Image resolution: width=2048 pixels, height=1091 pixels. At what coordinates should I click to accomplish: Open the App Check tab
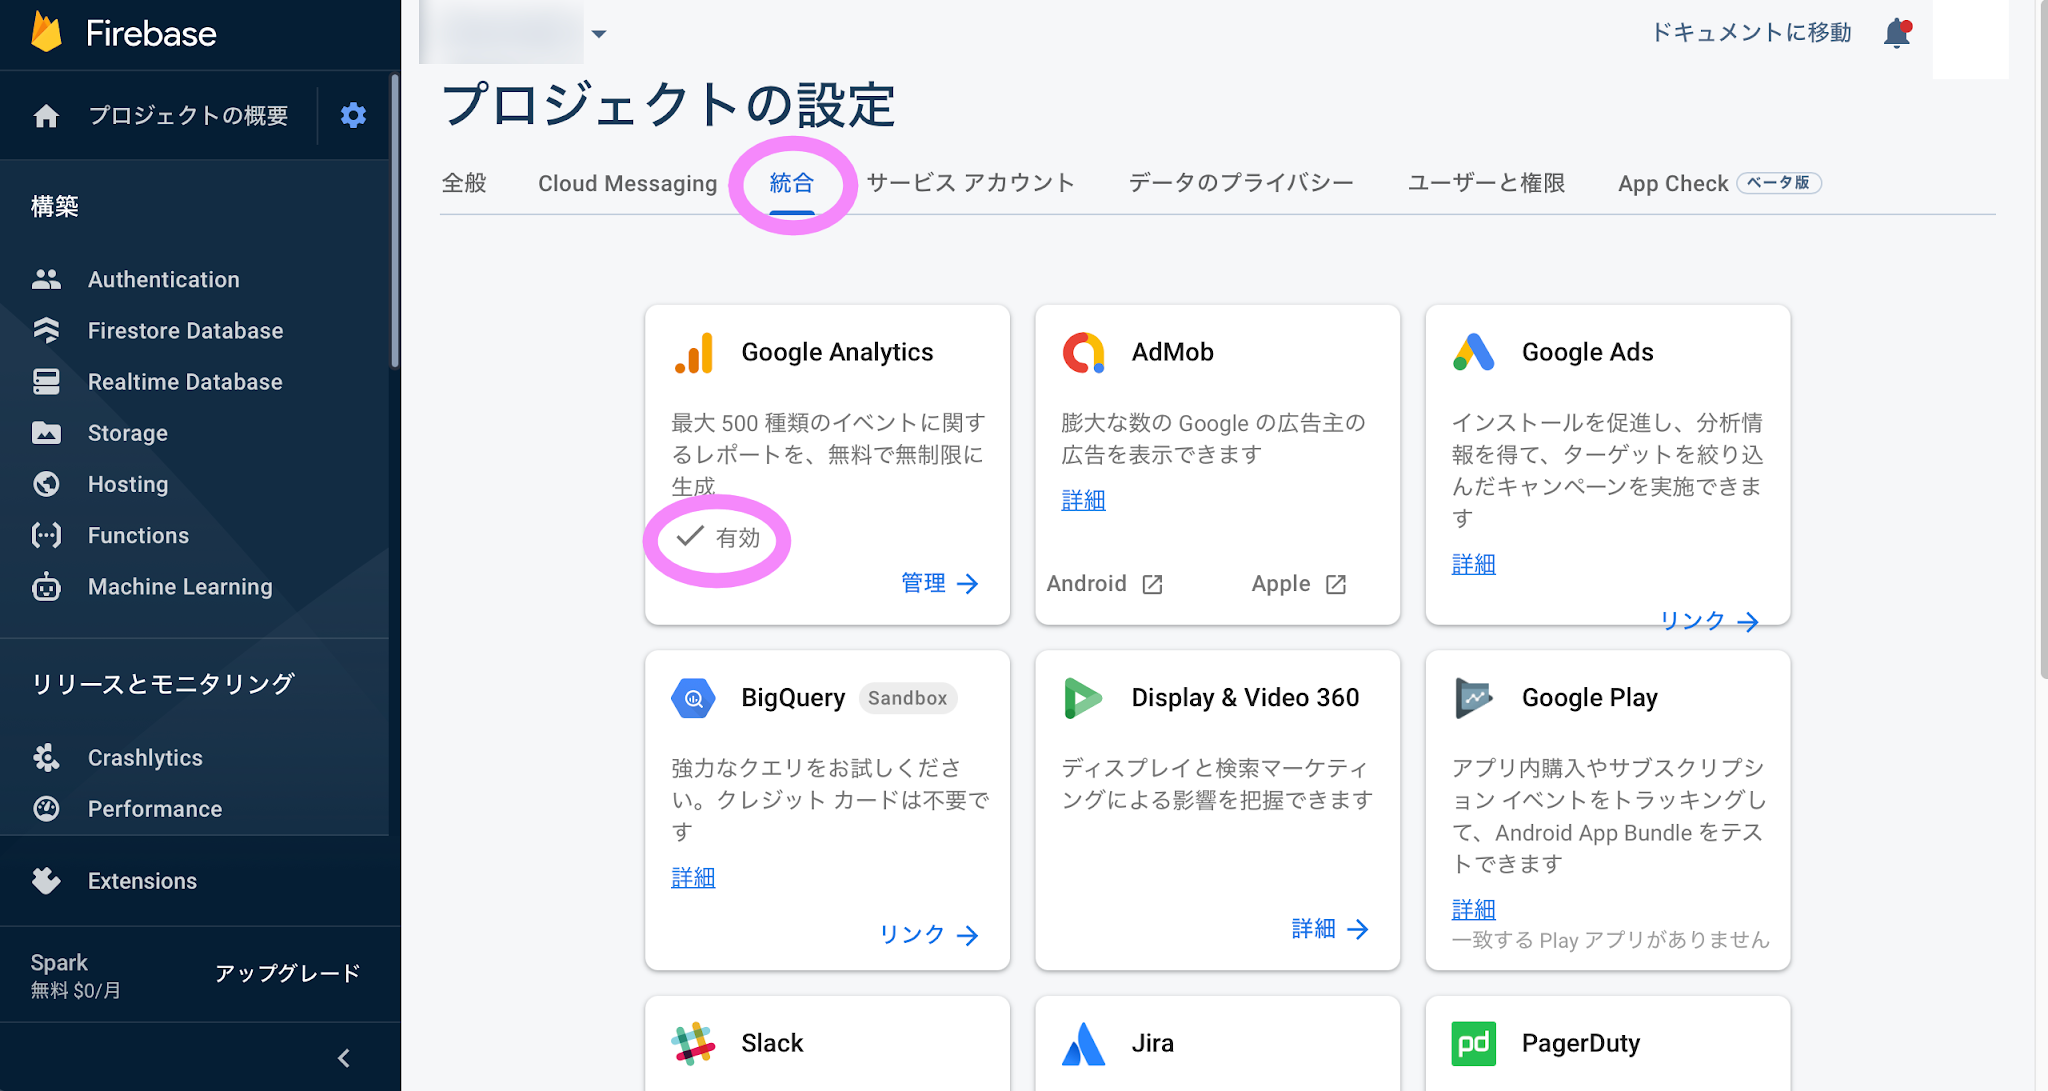tap(1719, 183)
